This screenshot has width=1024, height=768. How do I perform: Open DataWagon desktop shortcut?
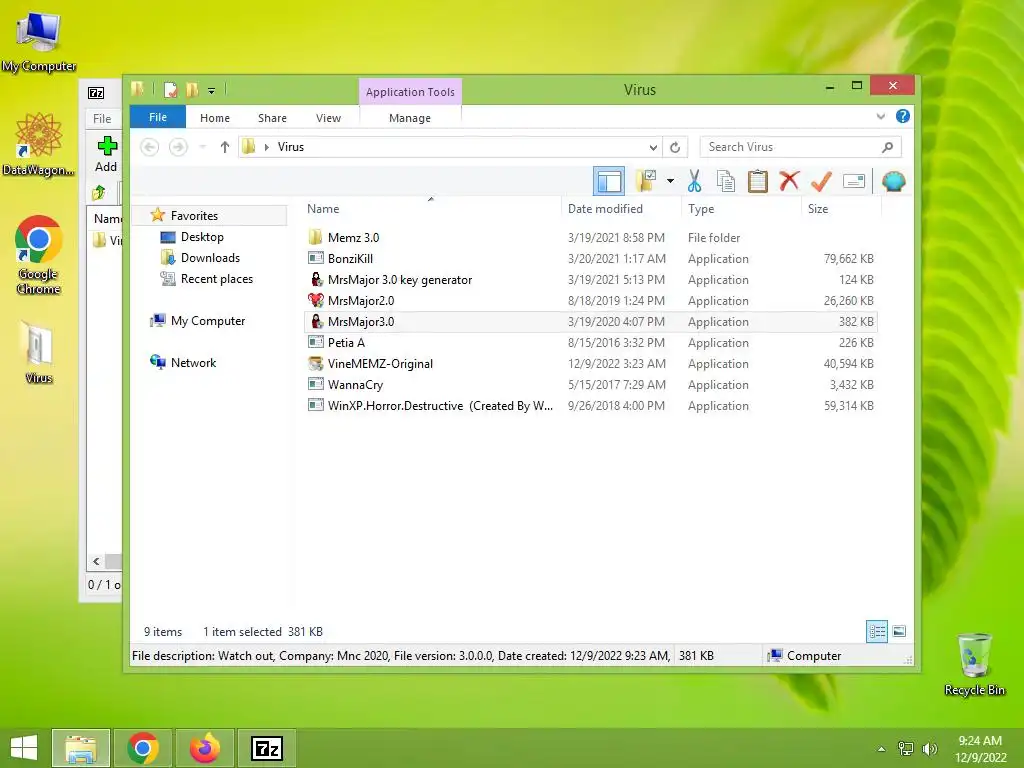[x=39, y=145]
